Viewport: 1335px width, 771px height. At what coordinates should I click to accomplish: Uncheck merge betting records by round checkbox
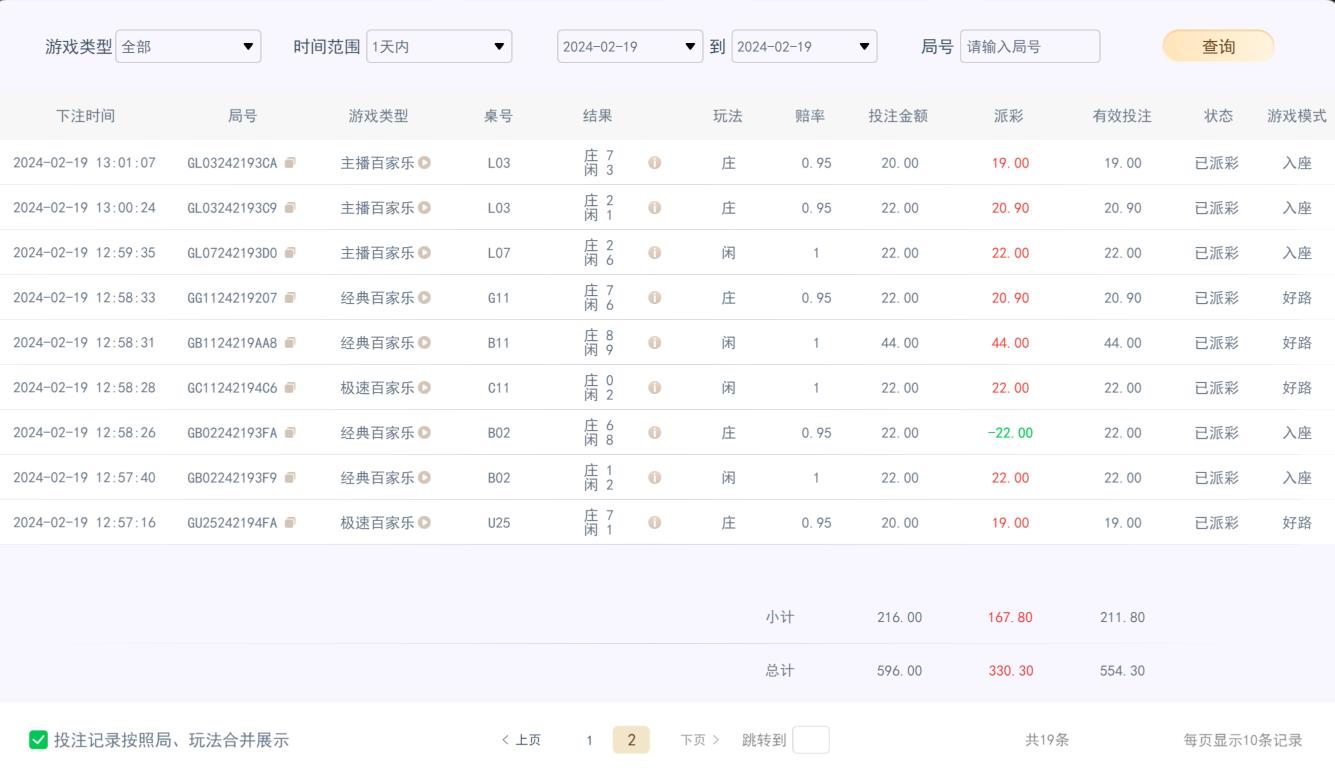click(x=38, y=740)
